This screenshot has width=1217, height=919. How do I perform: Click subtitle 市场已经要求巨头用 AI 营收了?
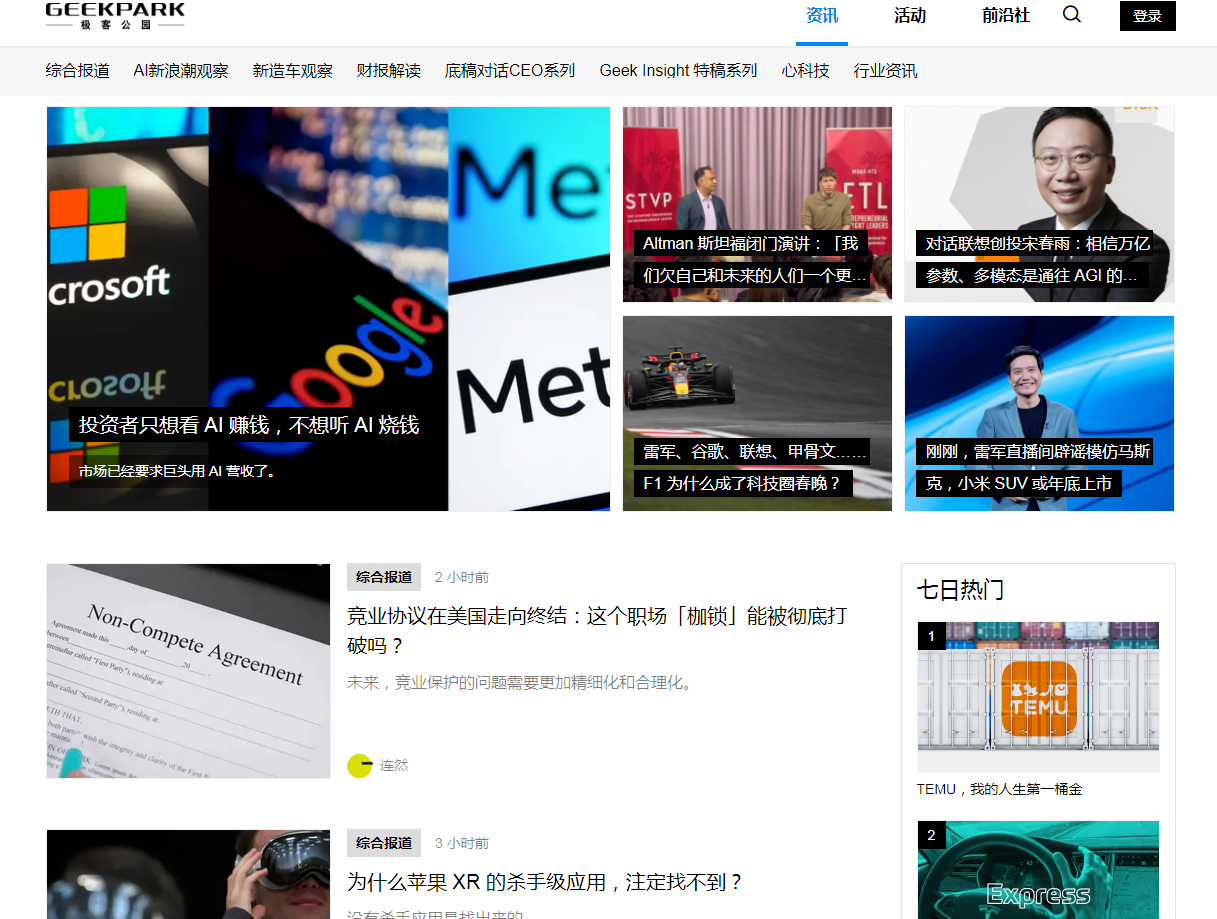click(178, 471)
